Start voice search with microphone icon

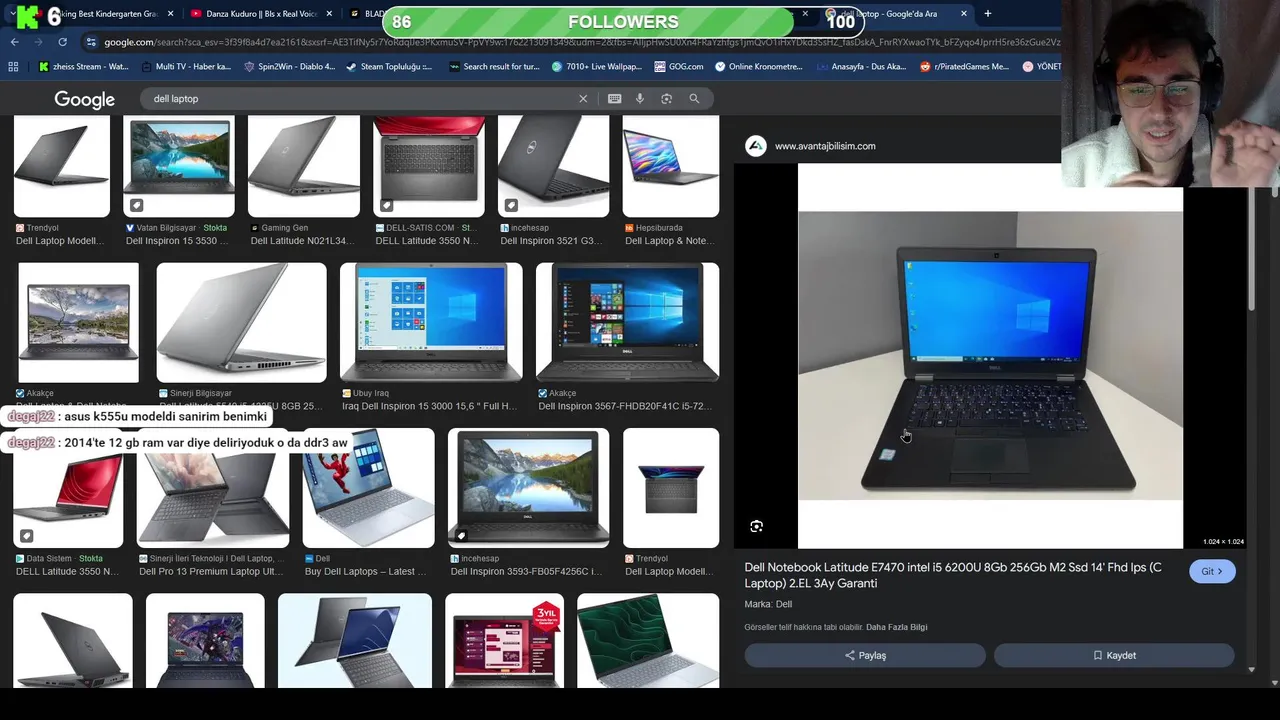(640, 99)
